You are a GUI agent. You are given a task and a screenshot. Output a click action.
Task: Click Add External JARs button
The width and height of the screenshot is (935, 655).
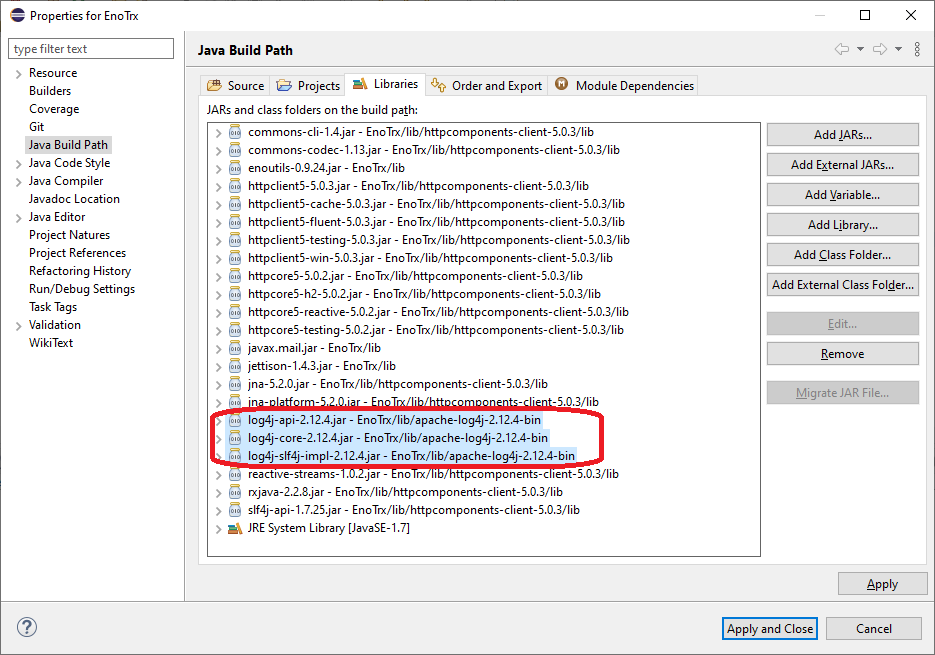tap(842, 165)
